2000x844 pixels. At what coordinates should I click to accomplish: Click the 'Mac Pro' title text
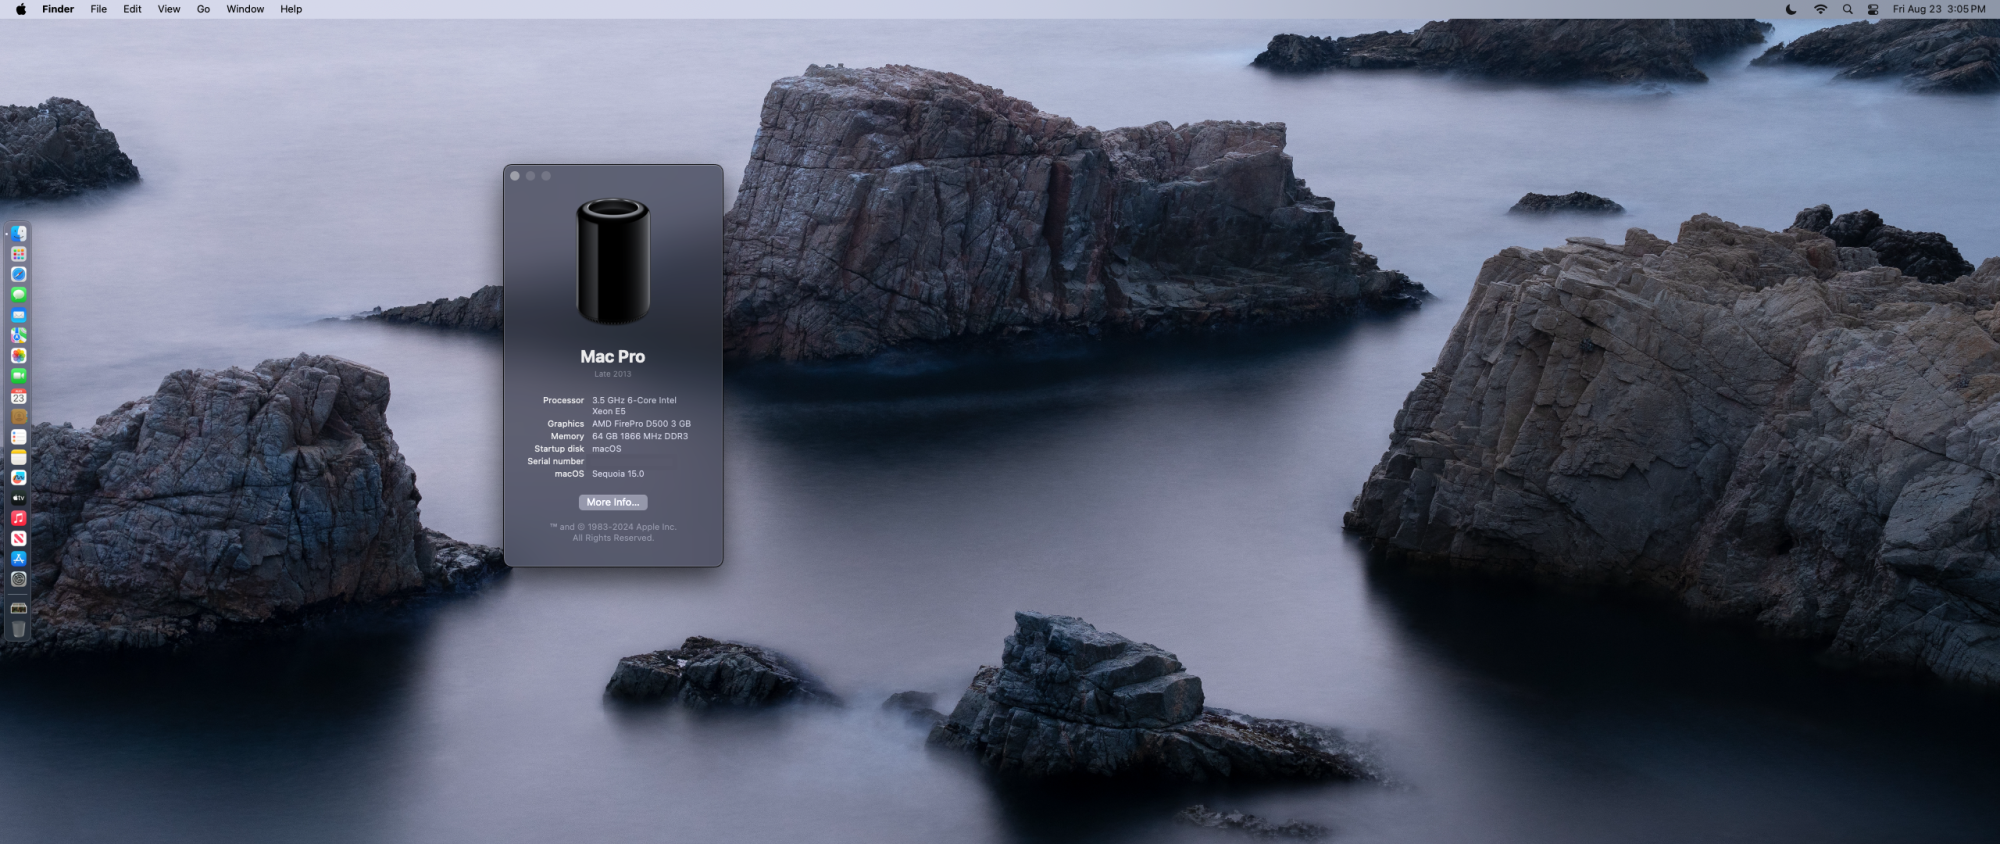(x=613, y=356)
